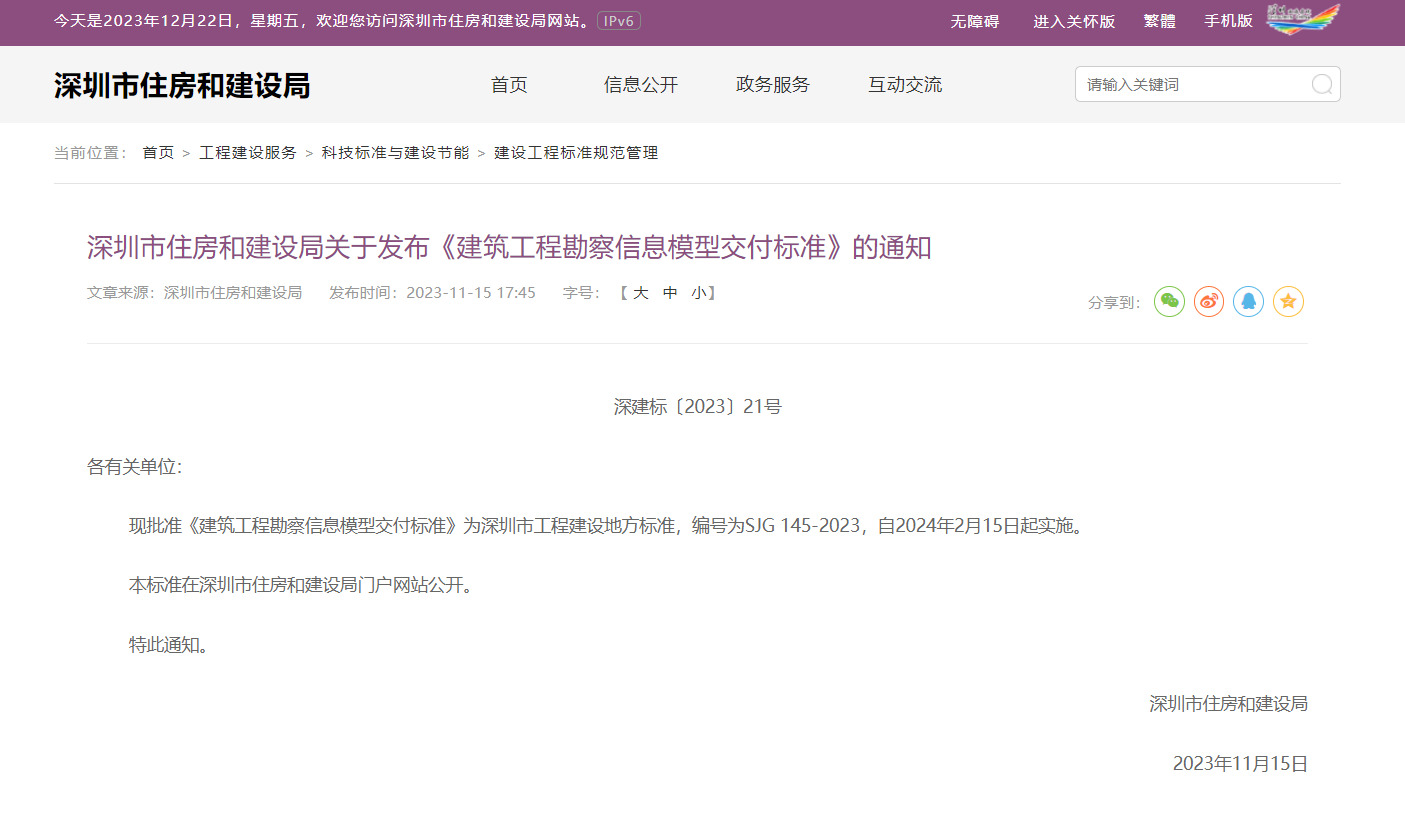This screenshot has height=818, width=1405.
Task: Open the 手机版 mobile version
Action: click(x=1228, y=21)
